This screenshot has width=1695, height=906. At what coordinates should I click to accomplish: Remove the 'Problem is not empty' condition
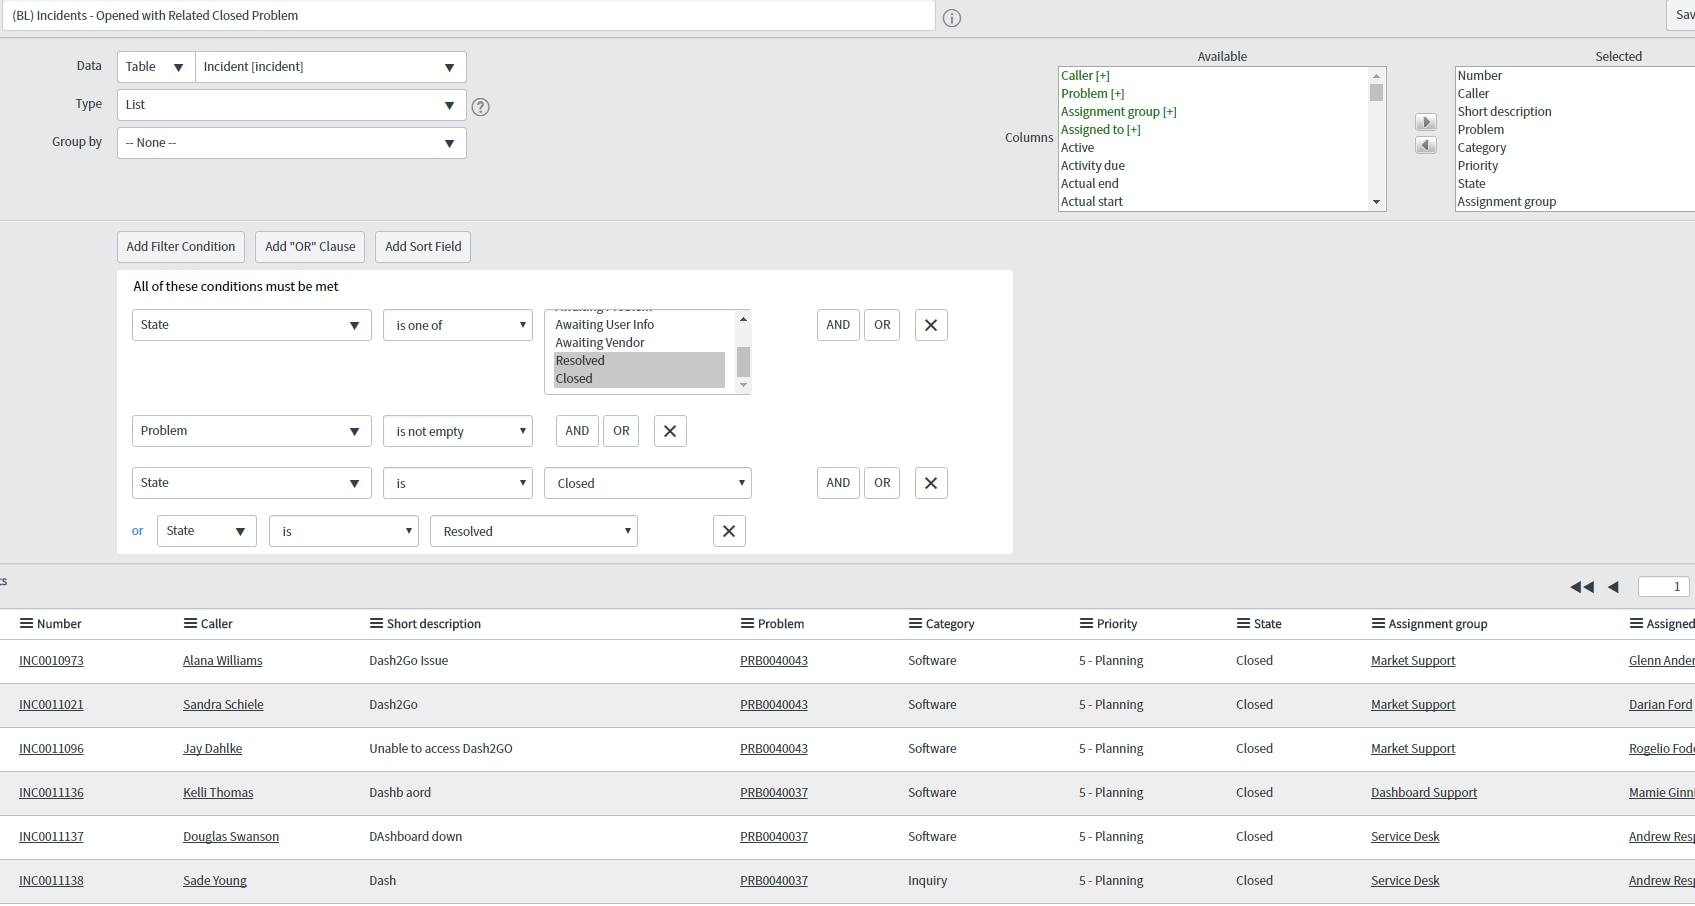[670, 431]
